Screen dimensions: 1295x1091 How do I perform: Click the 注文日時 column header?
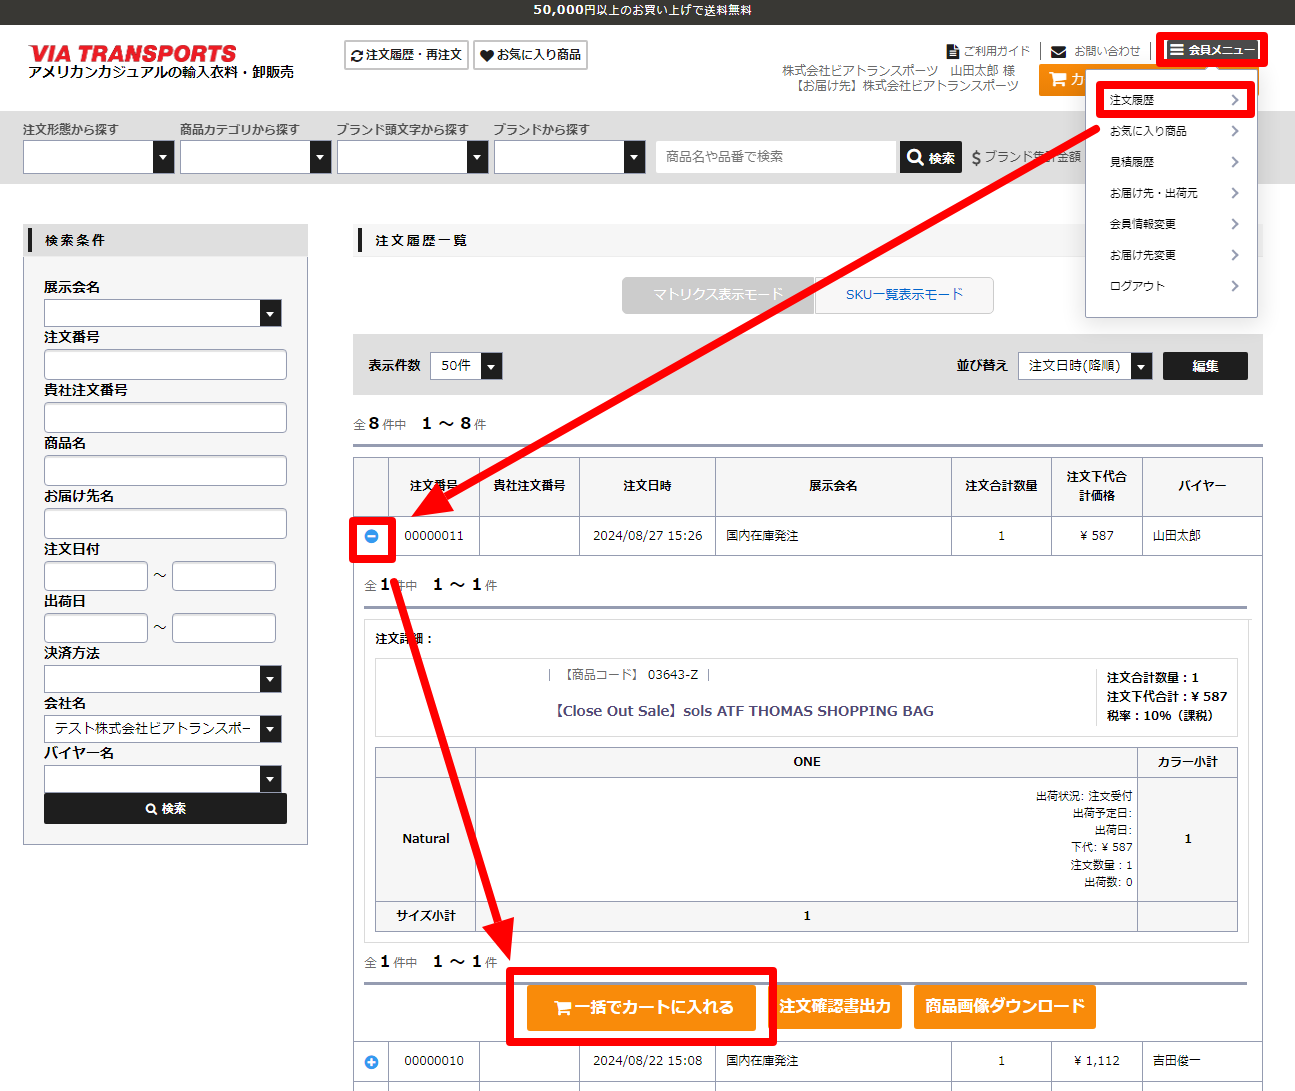647,486
